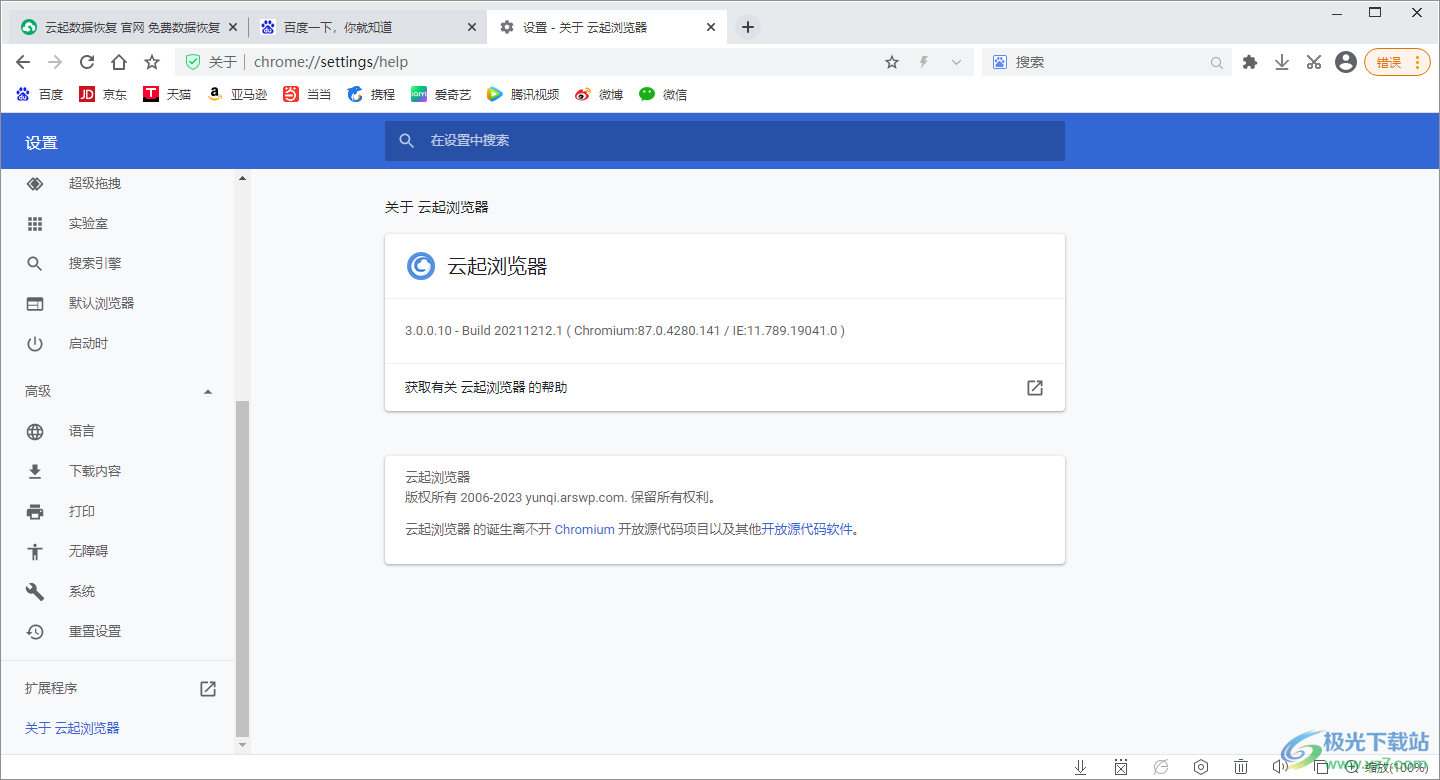
Task: Open the 京东 bookmark
Action: (103, 94)
